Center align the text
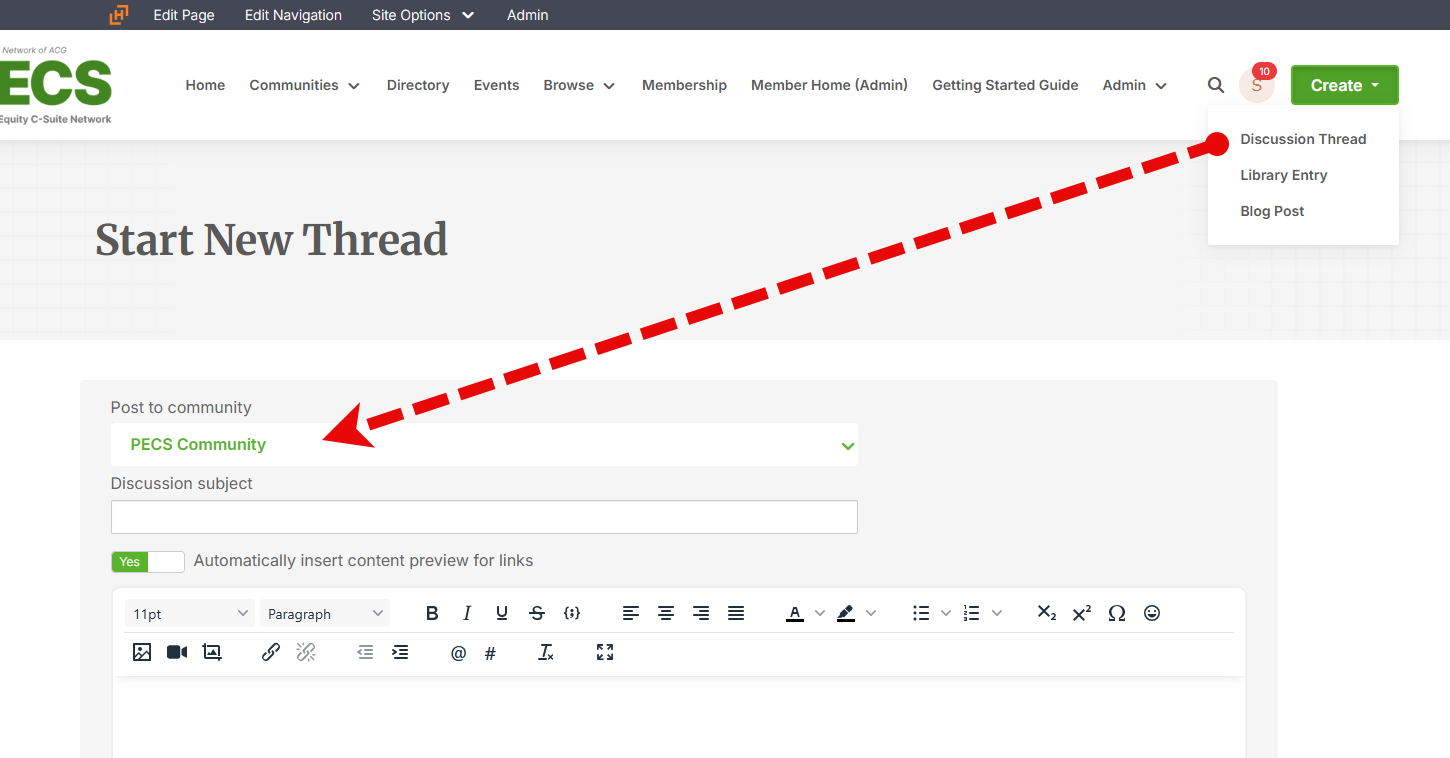 point(666,613)
